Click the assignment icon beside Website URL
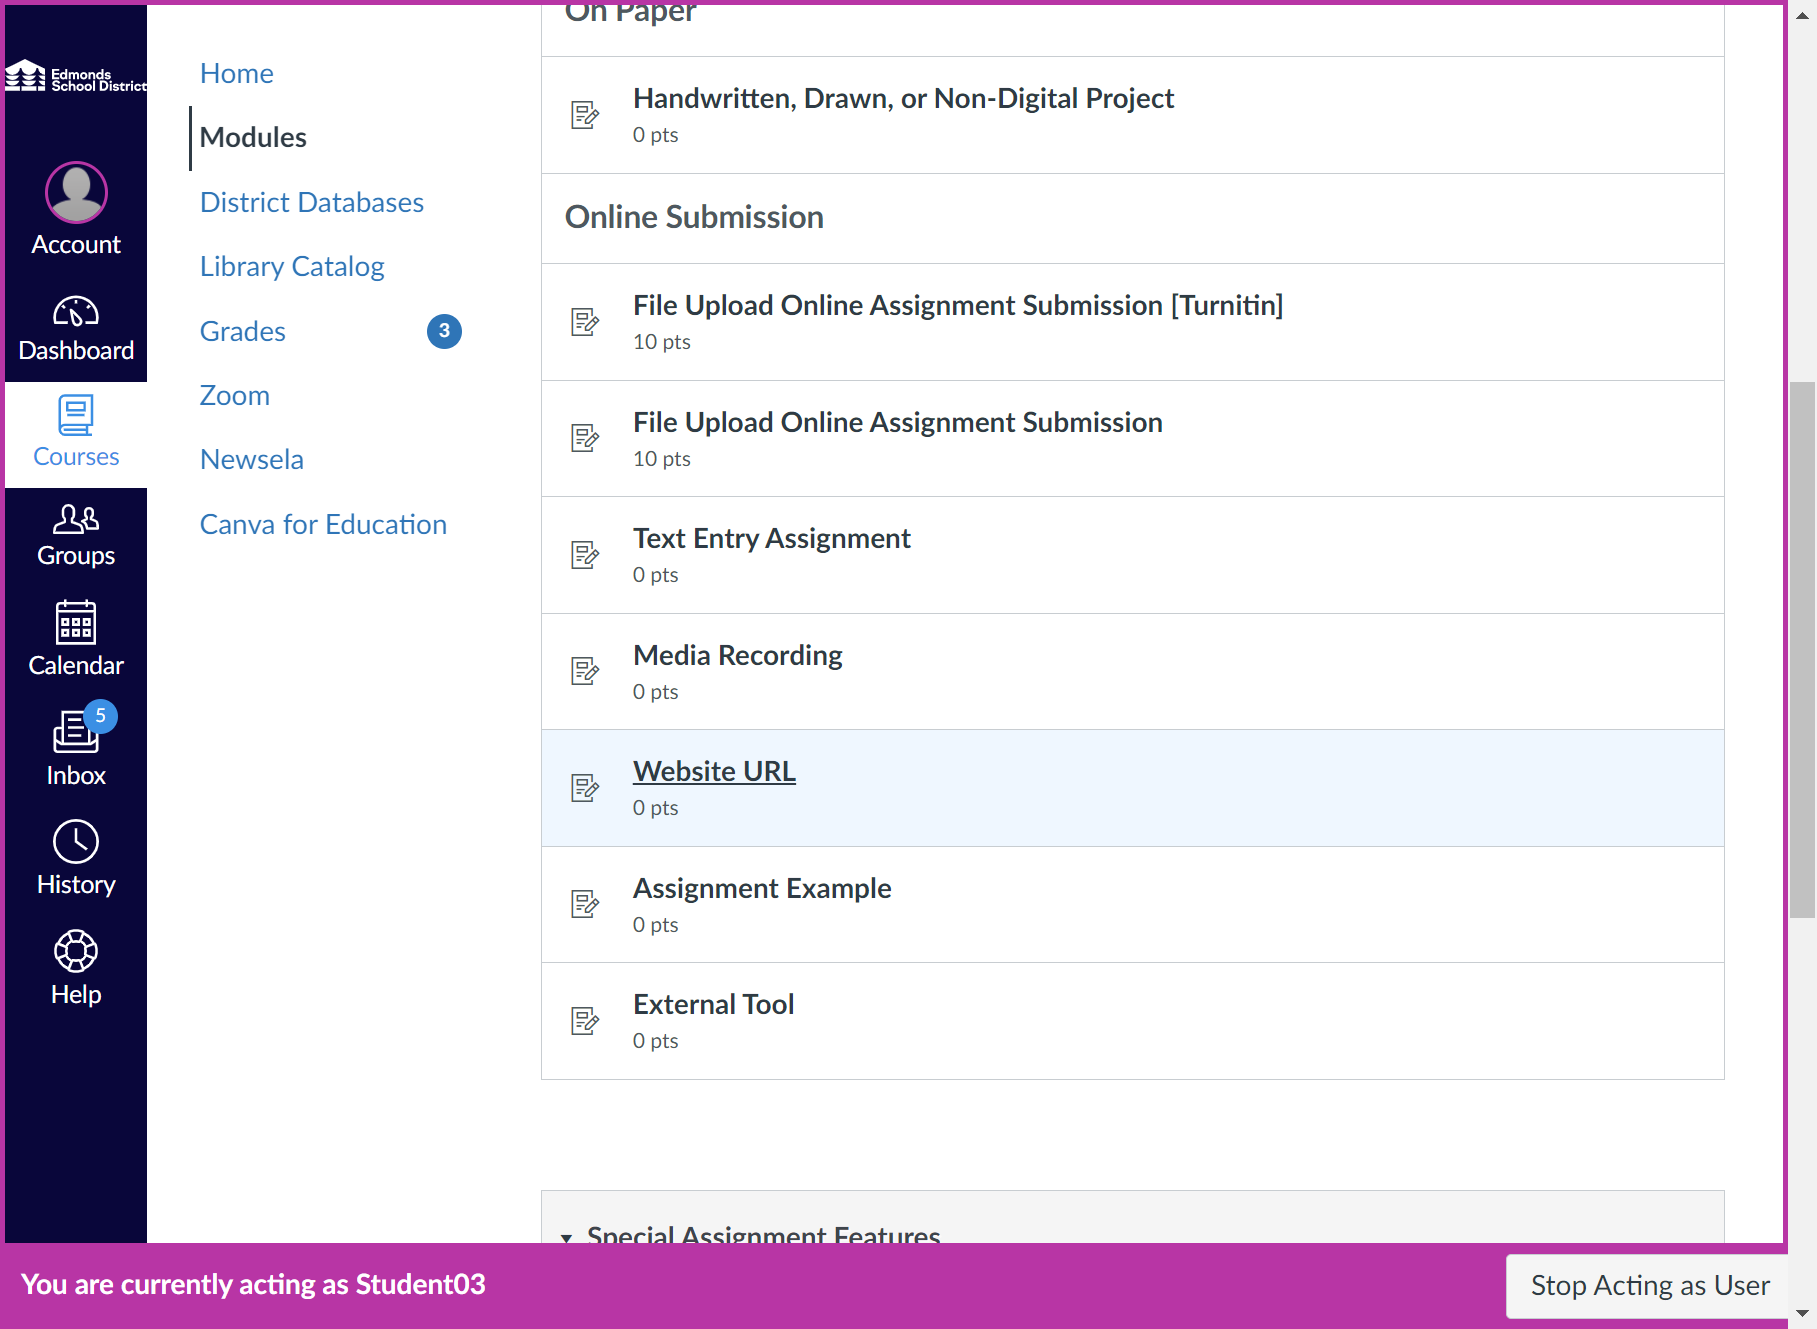This screenshot has width=1817, height=1329. tap(585, 788)
